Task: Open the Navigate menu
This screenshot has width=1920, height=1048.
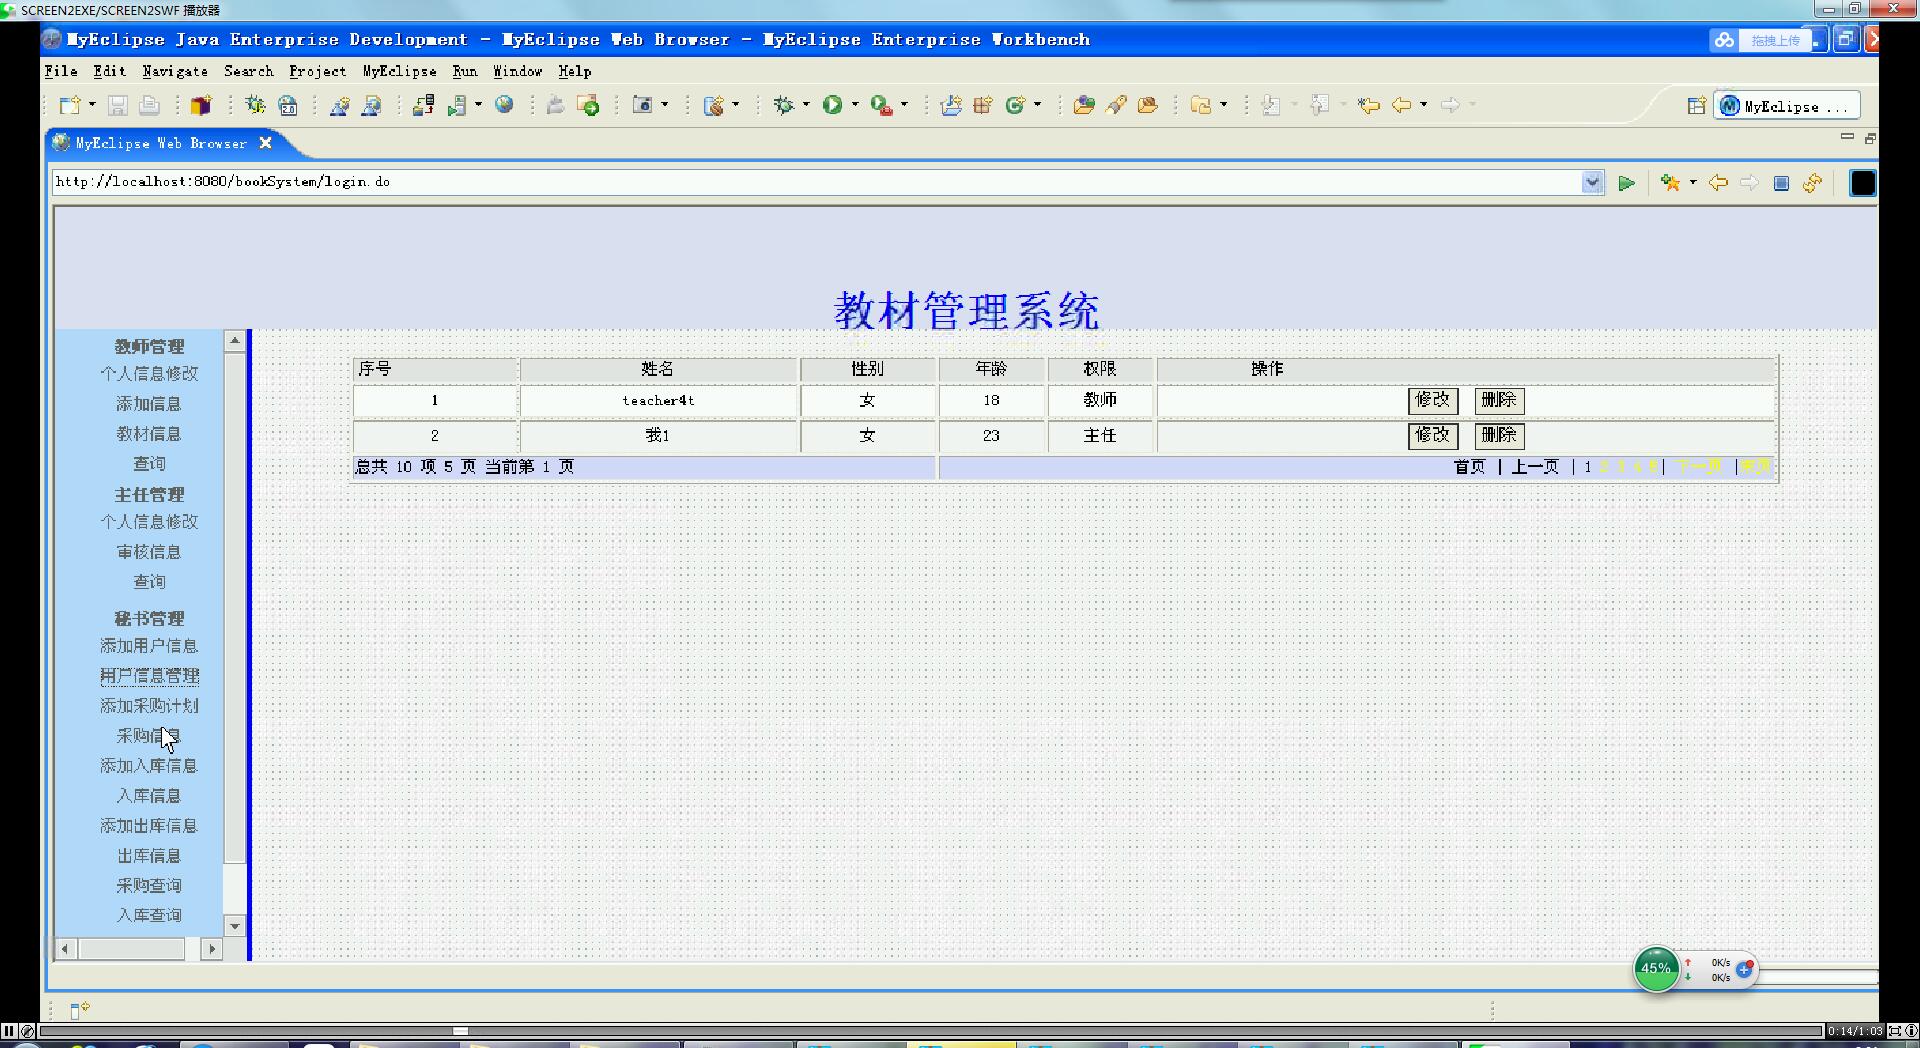Action: tap(175, 71)
